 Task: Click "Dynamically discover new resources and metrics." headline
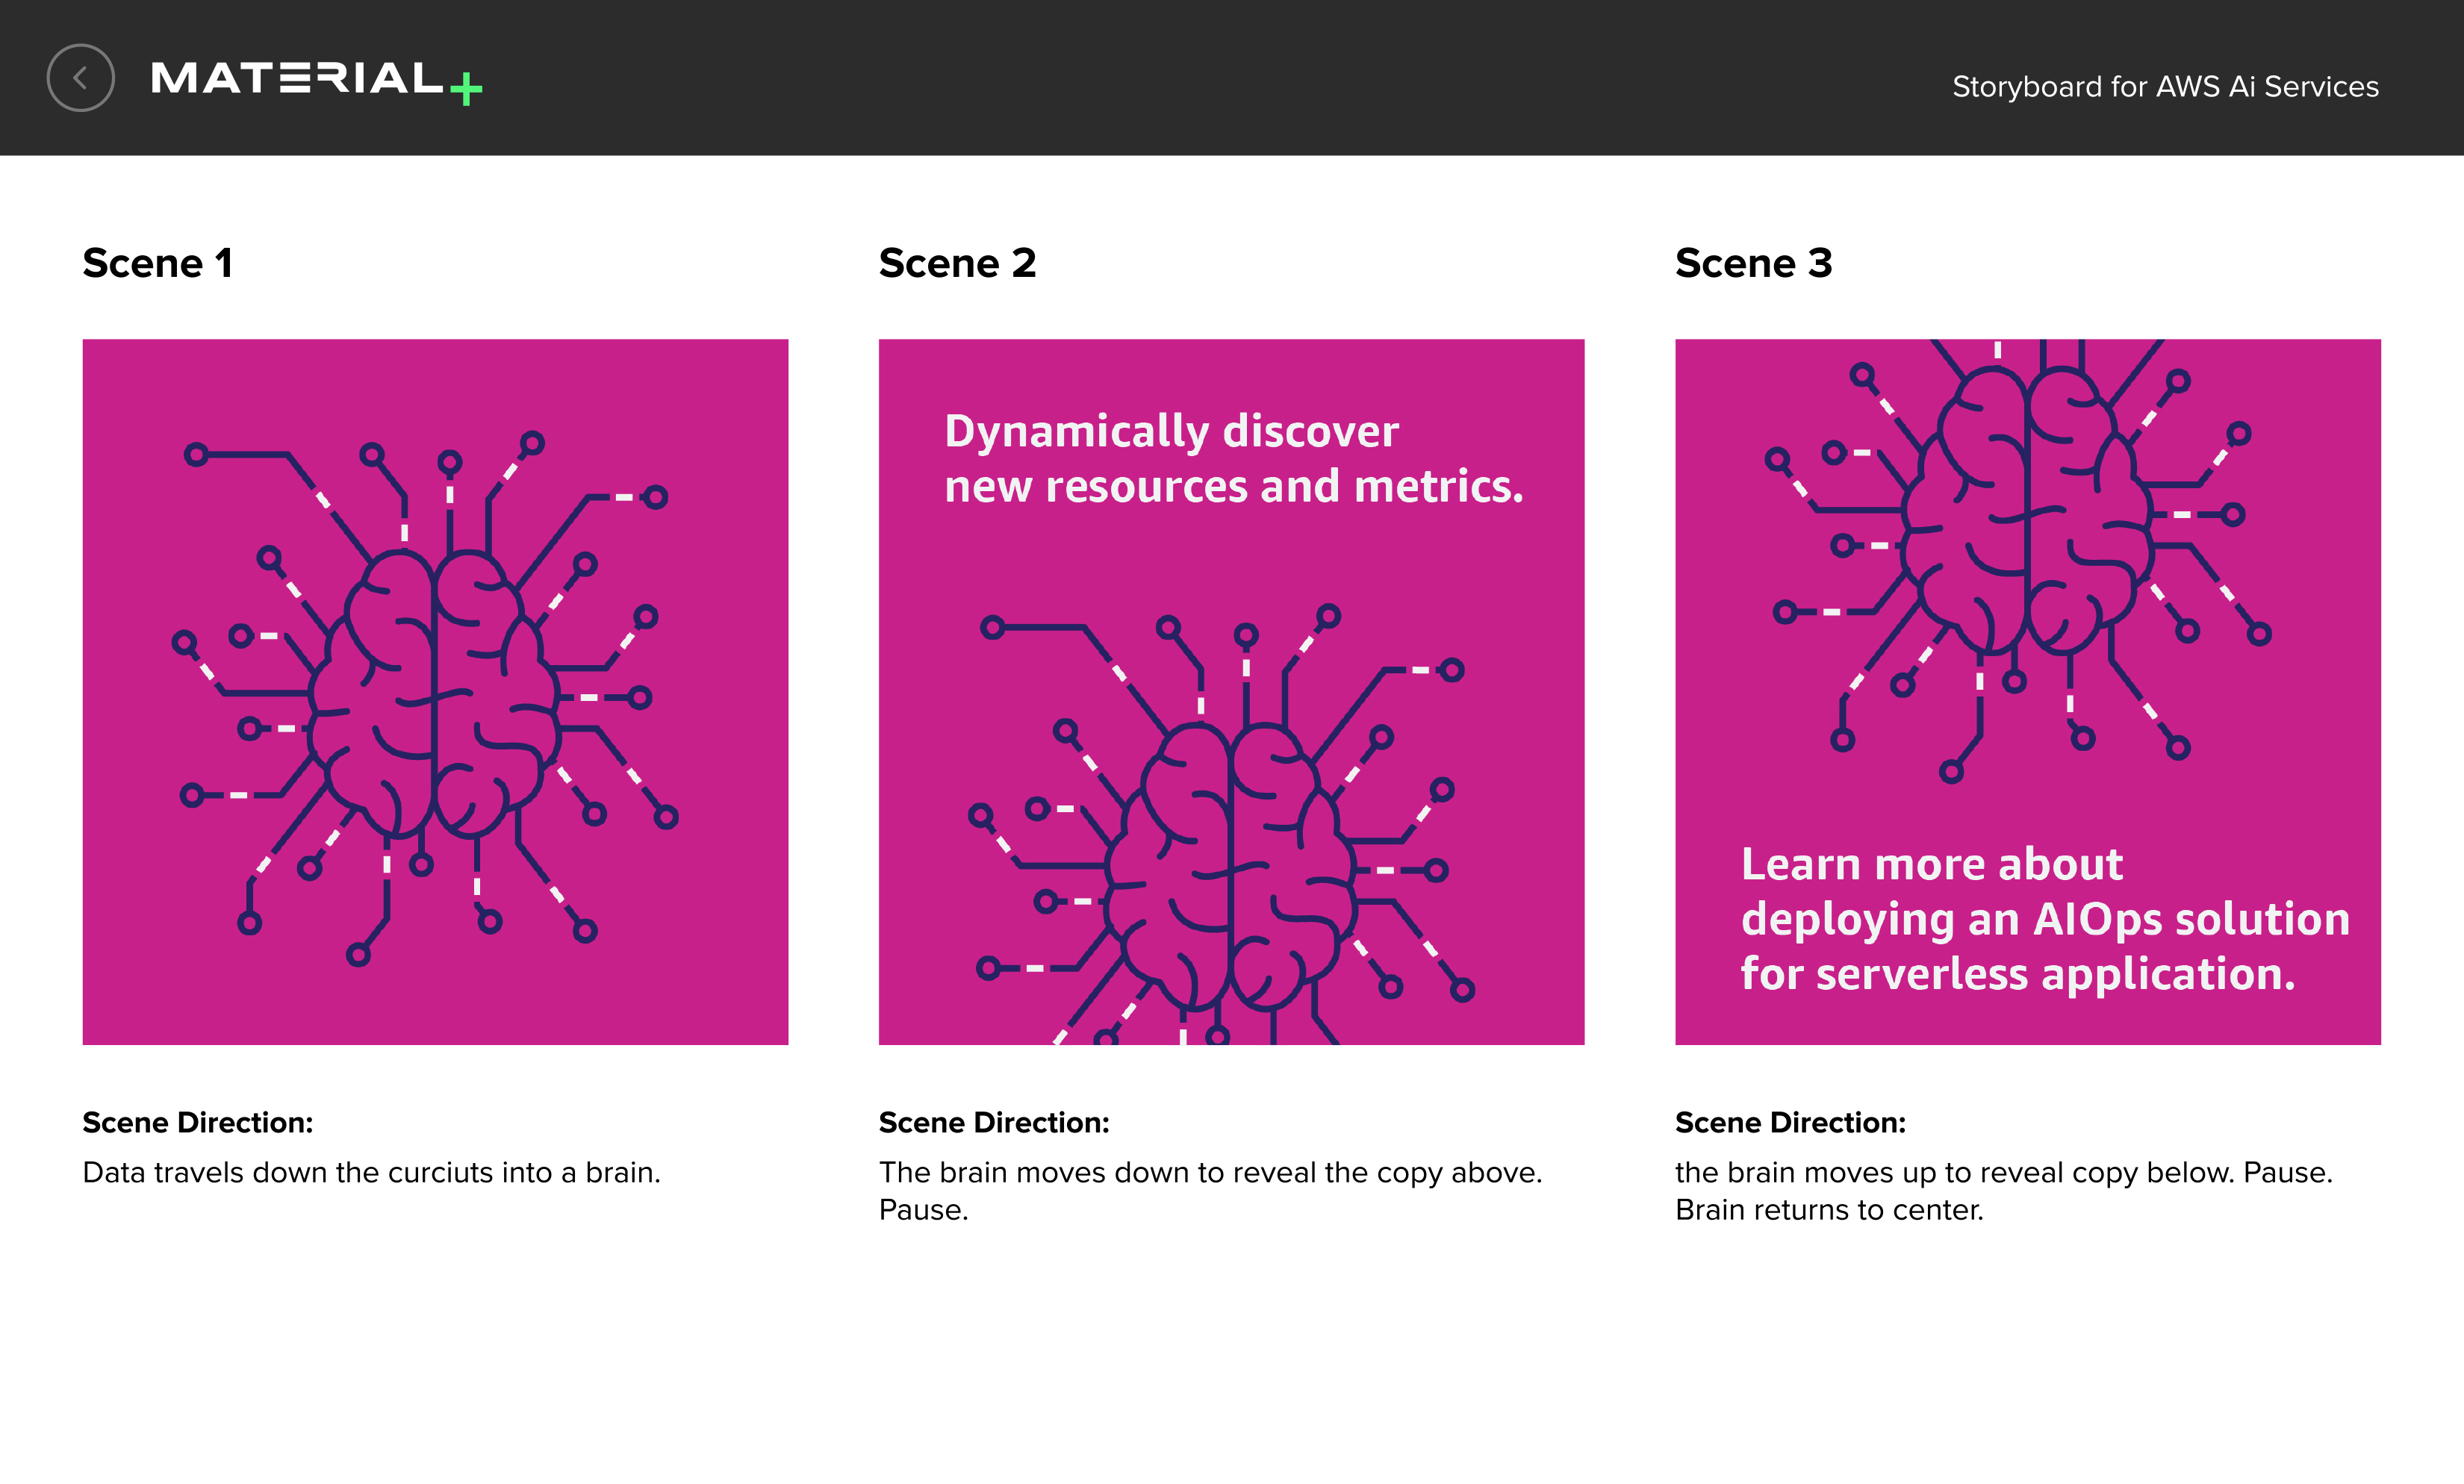tap(1233, 459)
